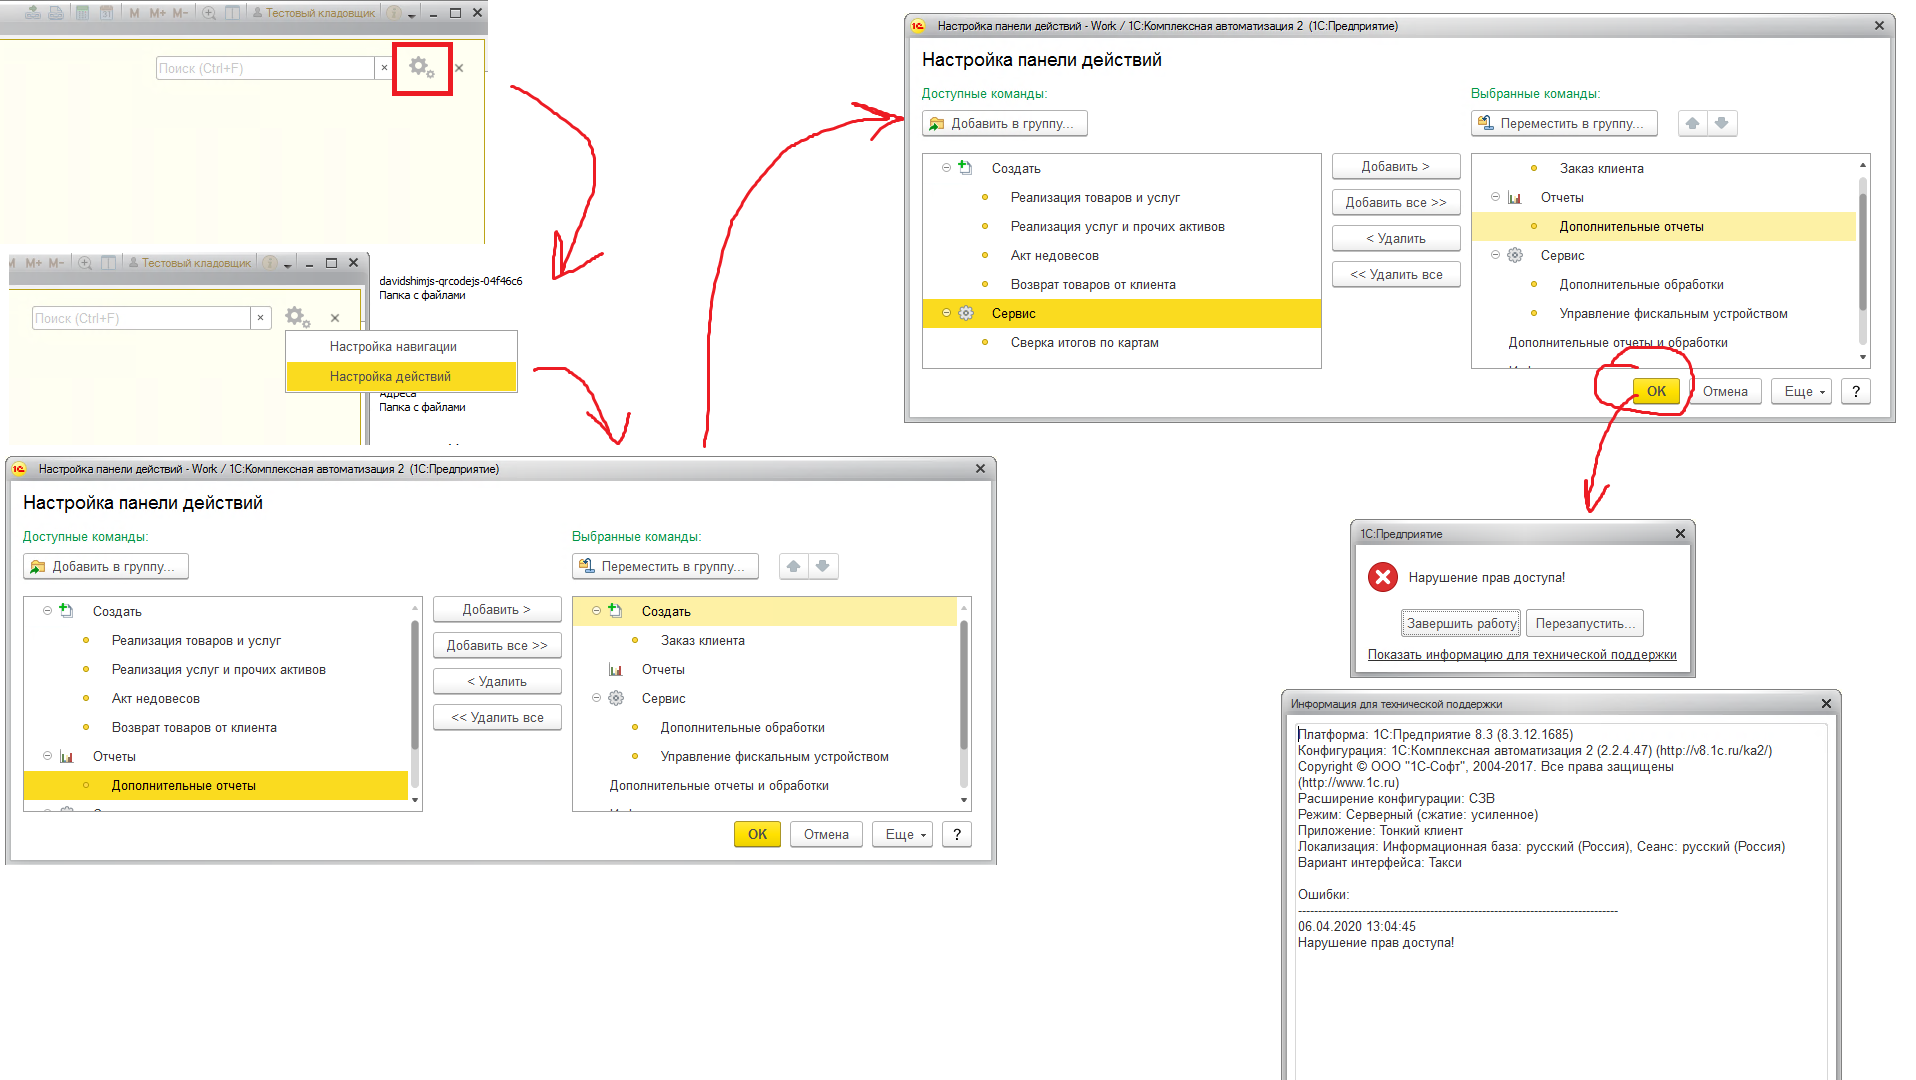The image size is (1916, 1080).
Task: Close search panel X in the second window
Action: 335,318
